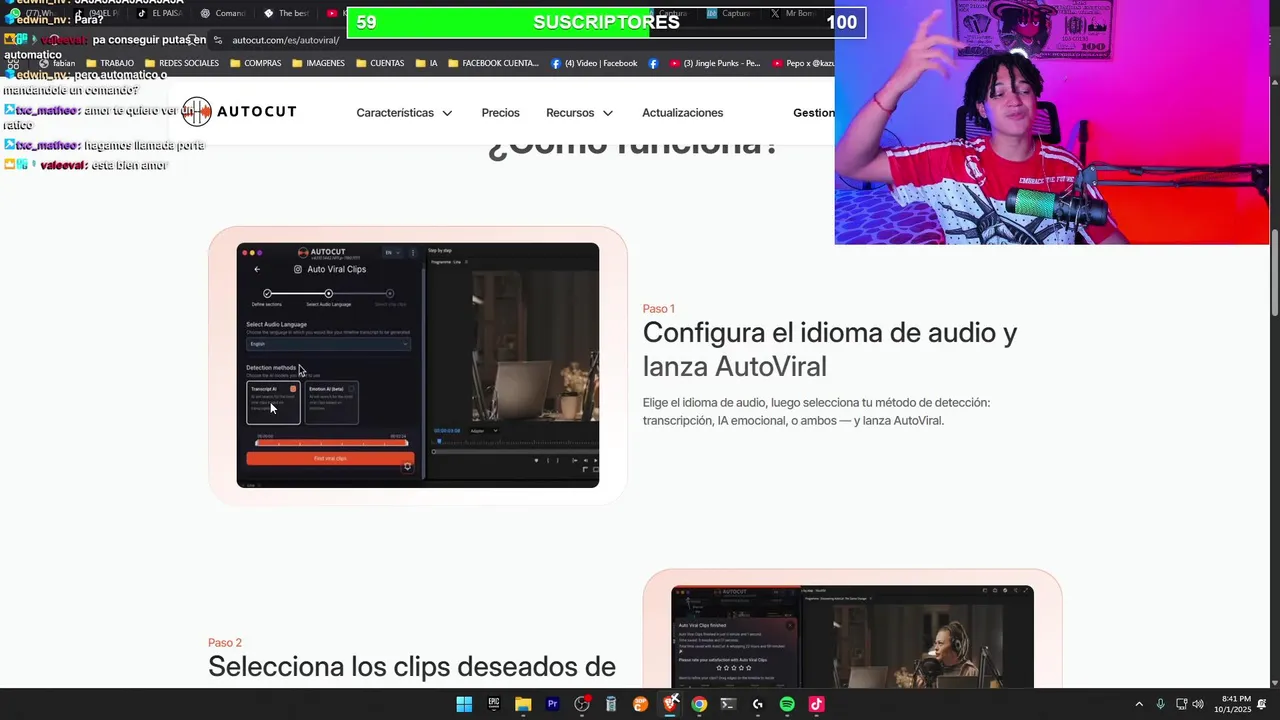1280x720 pixels.
Task: Open the Actualizaciones page link
Action: click(682, 113)
